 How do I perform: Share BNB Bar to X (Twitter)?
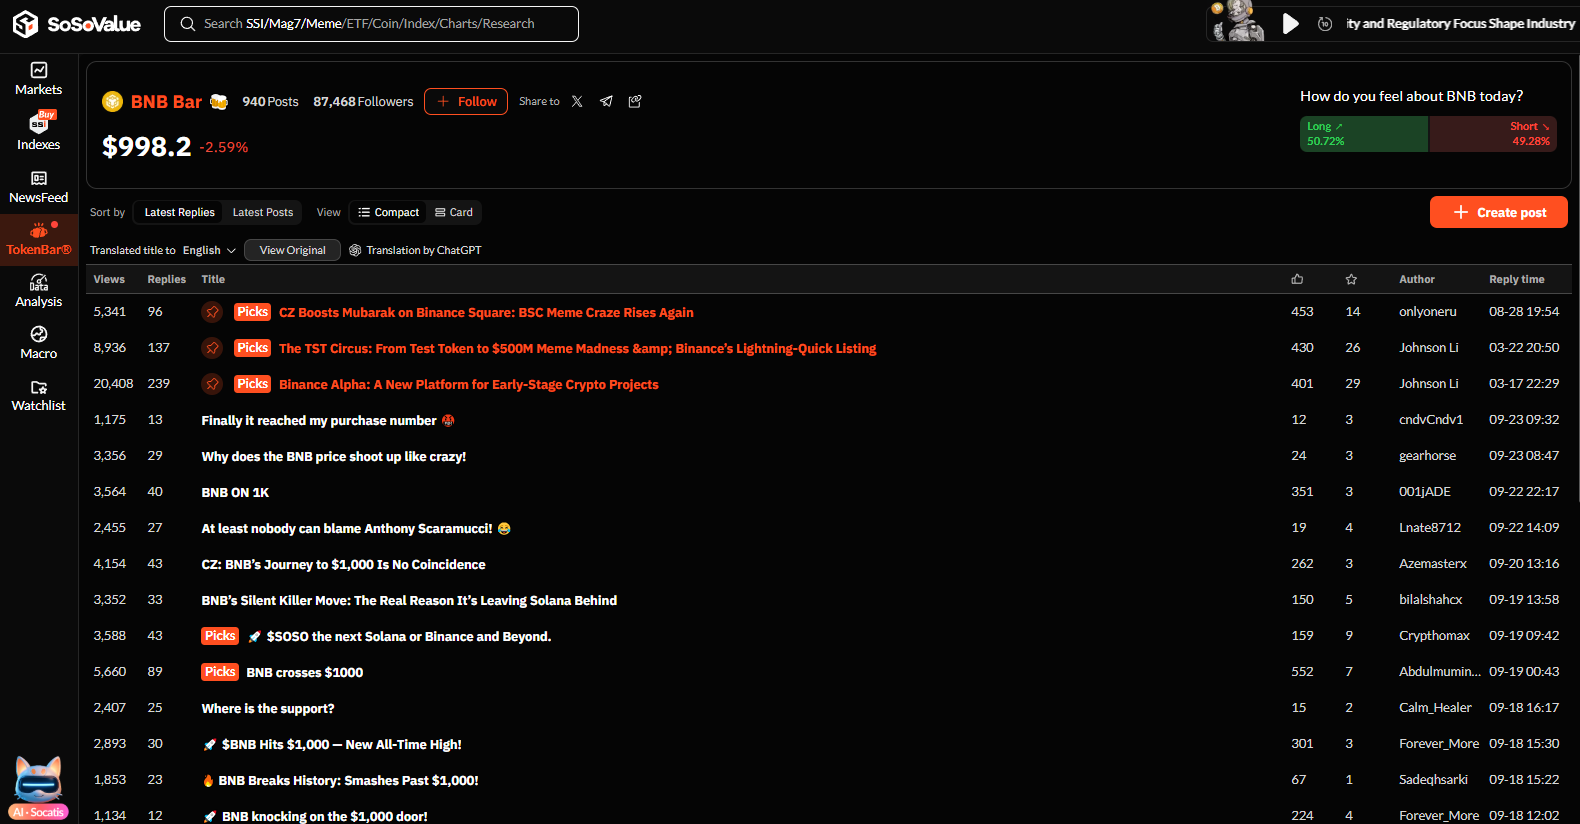tap(577, 102)
